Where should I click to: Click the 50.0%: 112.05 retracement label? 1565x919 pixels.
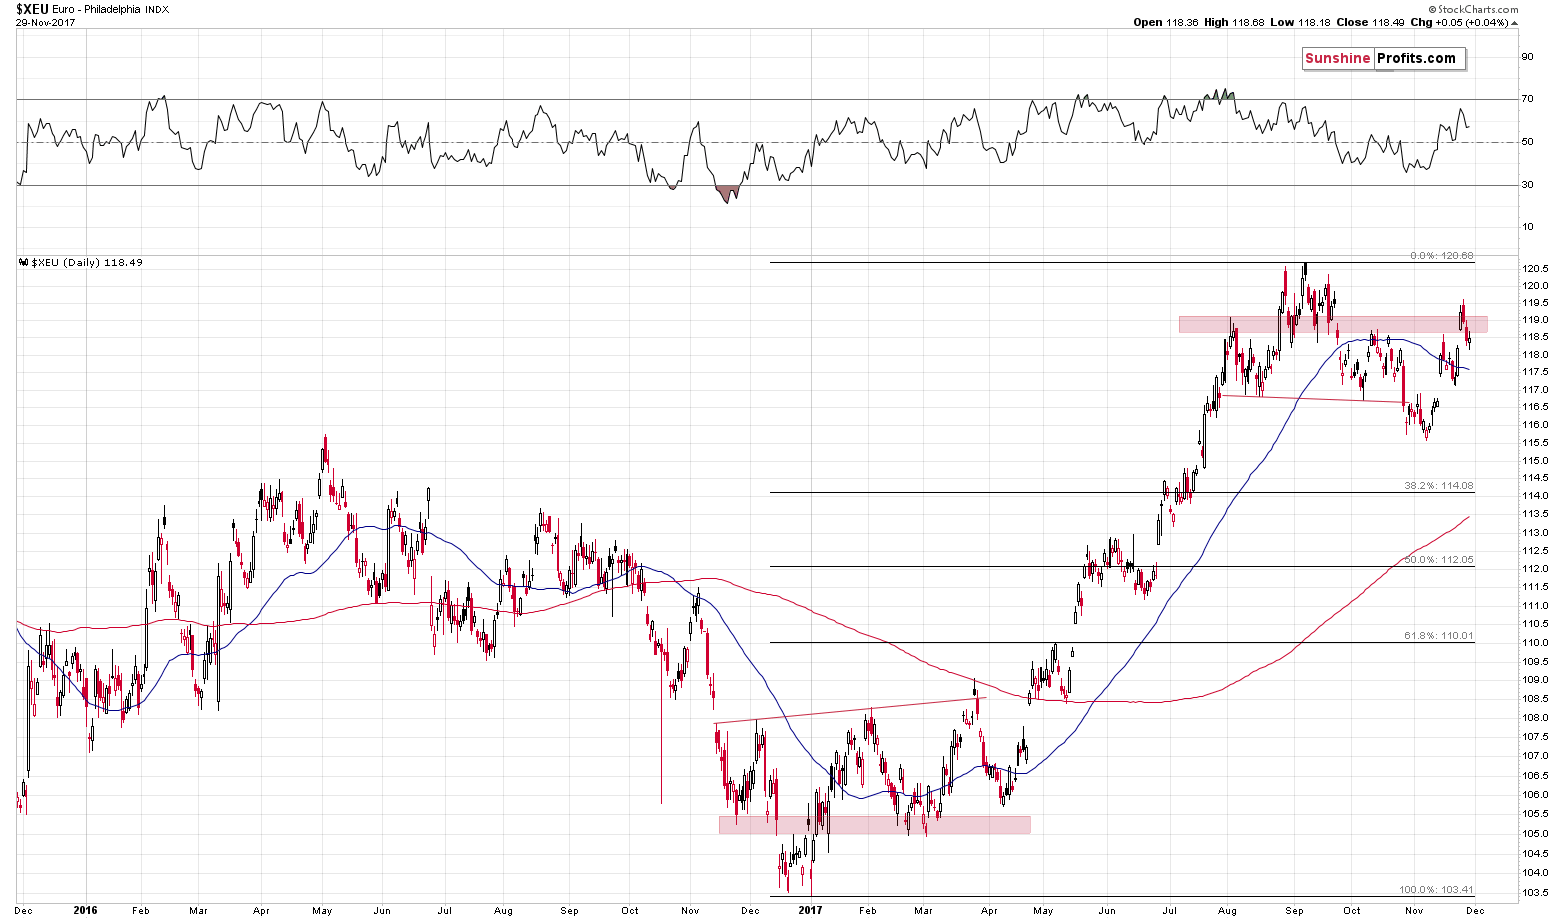[x=1439, y=560]
